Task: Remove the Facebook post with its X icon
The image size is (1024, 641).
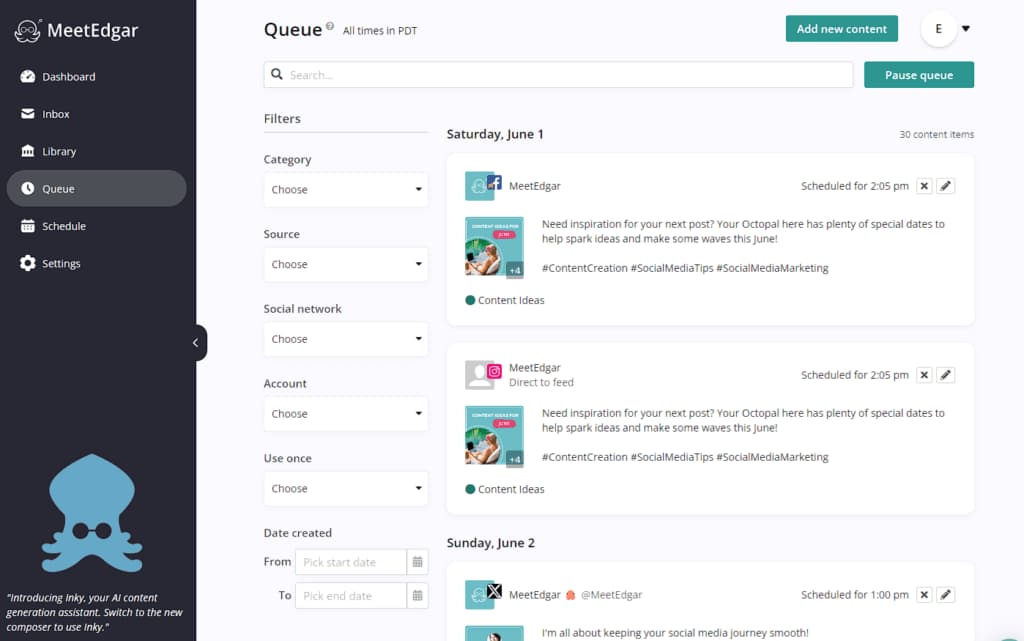Action: pos(924,186)
